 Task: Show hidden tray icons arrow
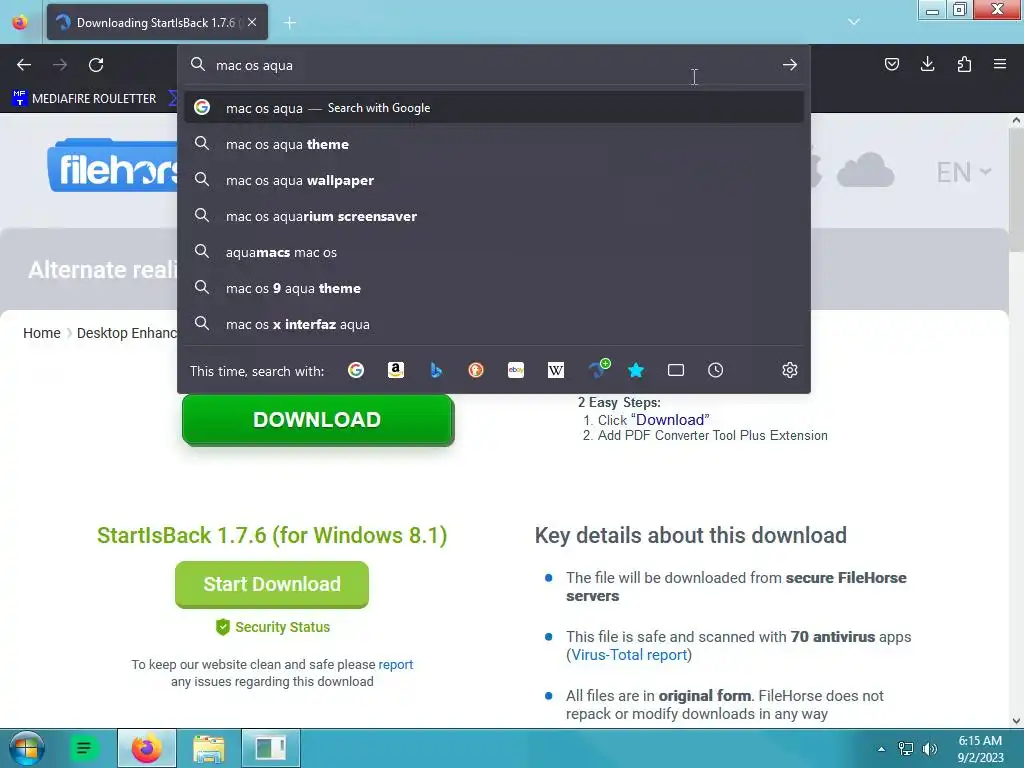(x=881, y=748)
